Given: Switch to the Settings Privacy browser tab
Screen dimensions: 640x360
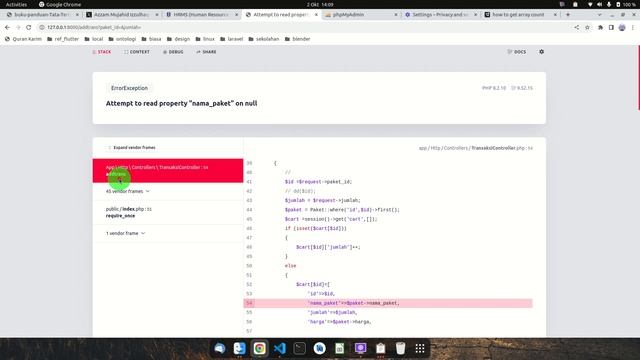Looking at the screenshot, I should 440,15.
